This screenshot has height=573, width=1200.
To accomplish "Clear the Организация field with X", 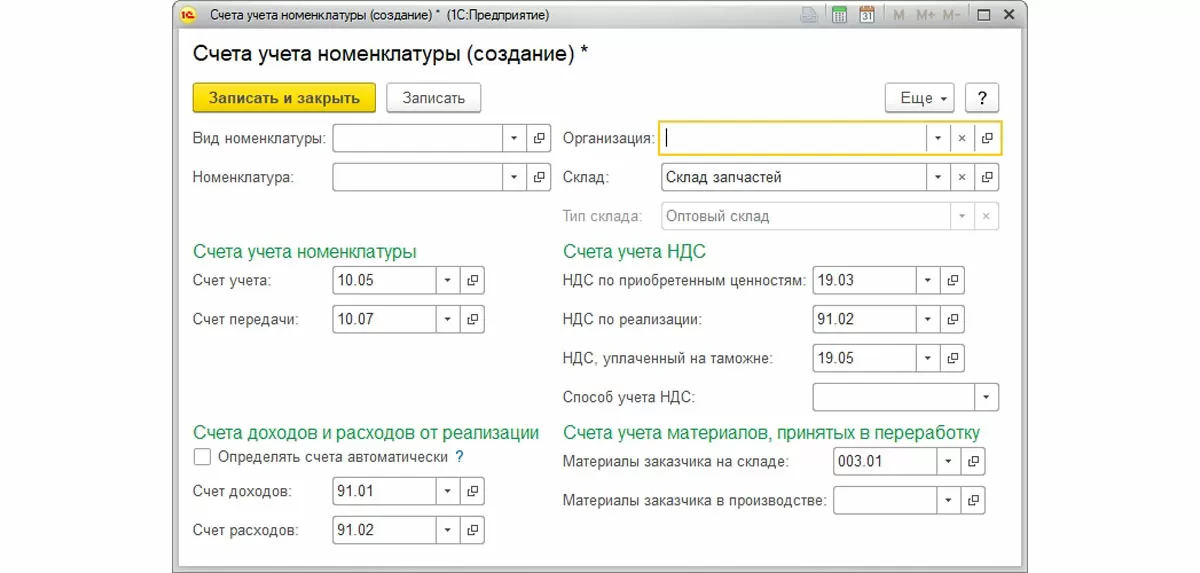I will (962, 138).
